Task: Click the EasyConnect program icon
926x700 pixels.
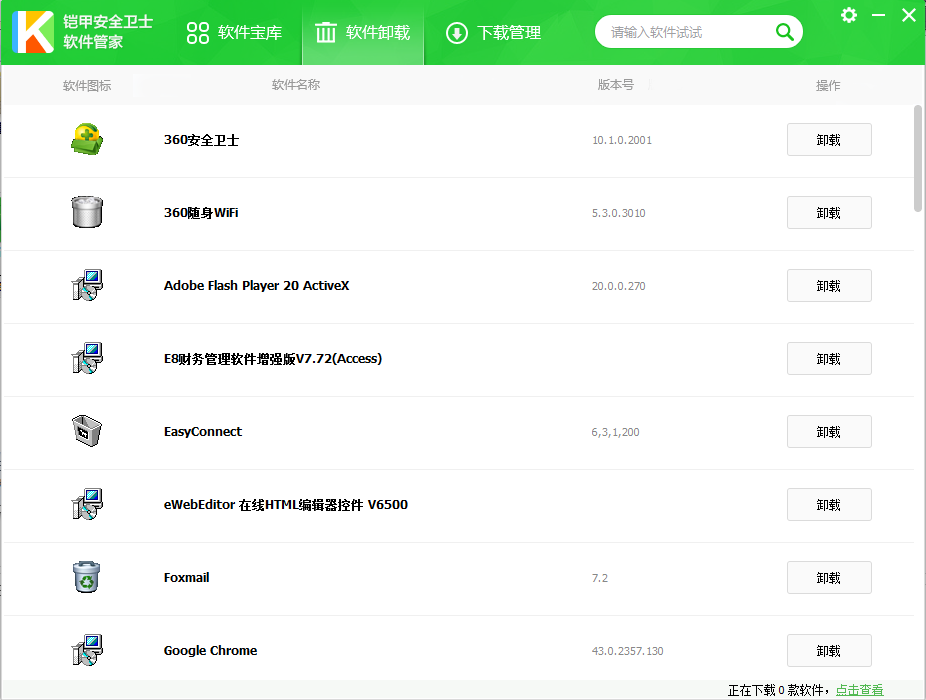Action: (x=87, y=432)
